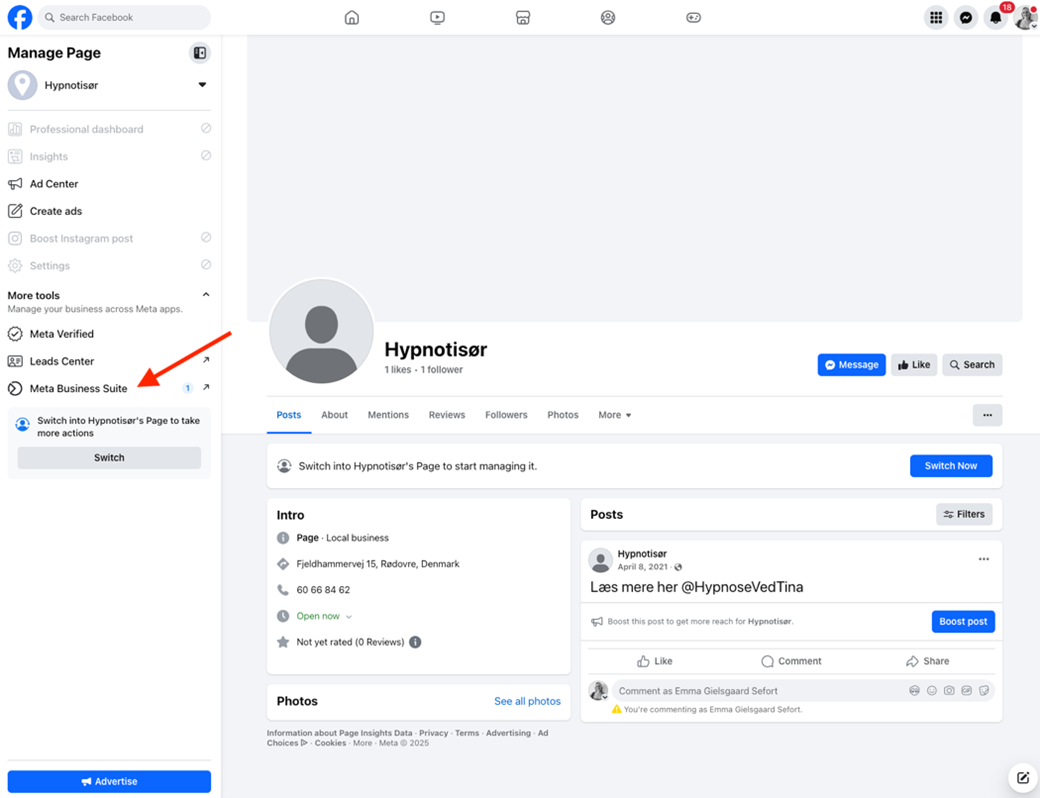Open the Marketplace icon
1040x798 pixels.
coord(523,17)
